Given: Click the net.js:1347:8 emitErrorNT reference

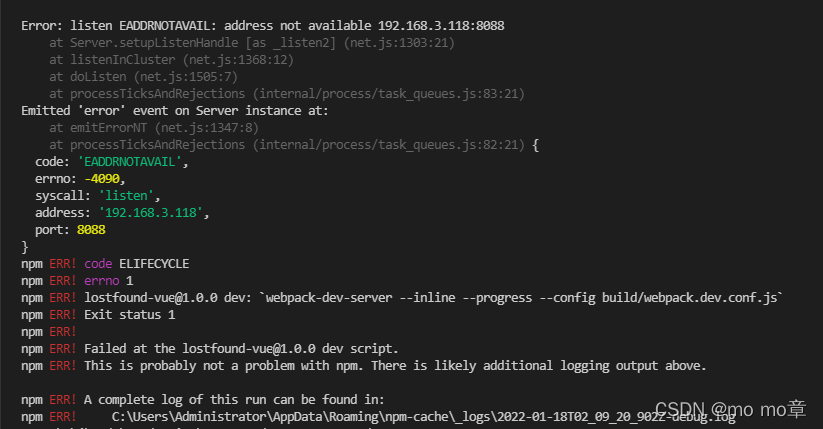Looking at the screenshot, I should [x=207, y=128].
